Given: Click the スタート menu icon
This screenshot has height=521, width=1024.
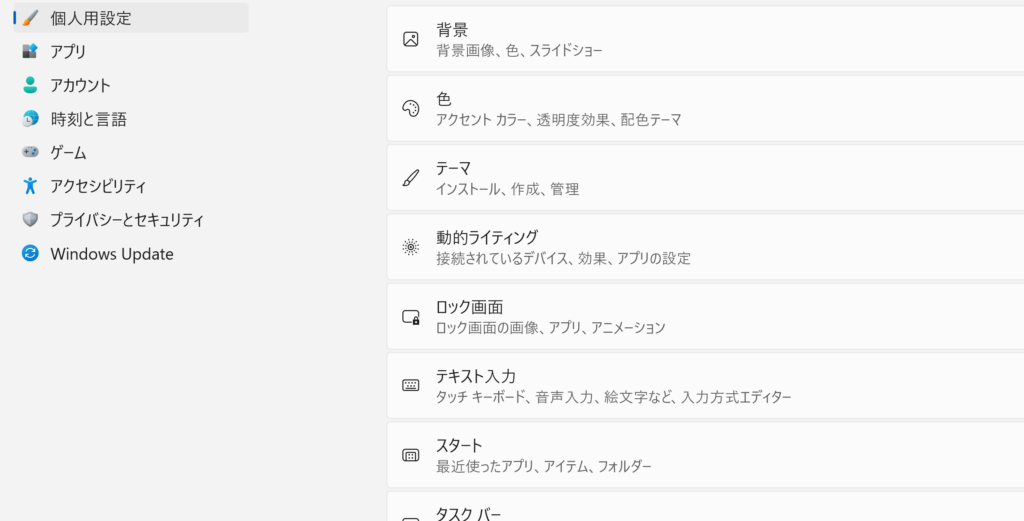Looking at the screenshot, I should click(410, 455).
